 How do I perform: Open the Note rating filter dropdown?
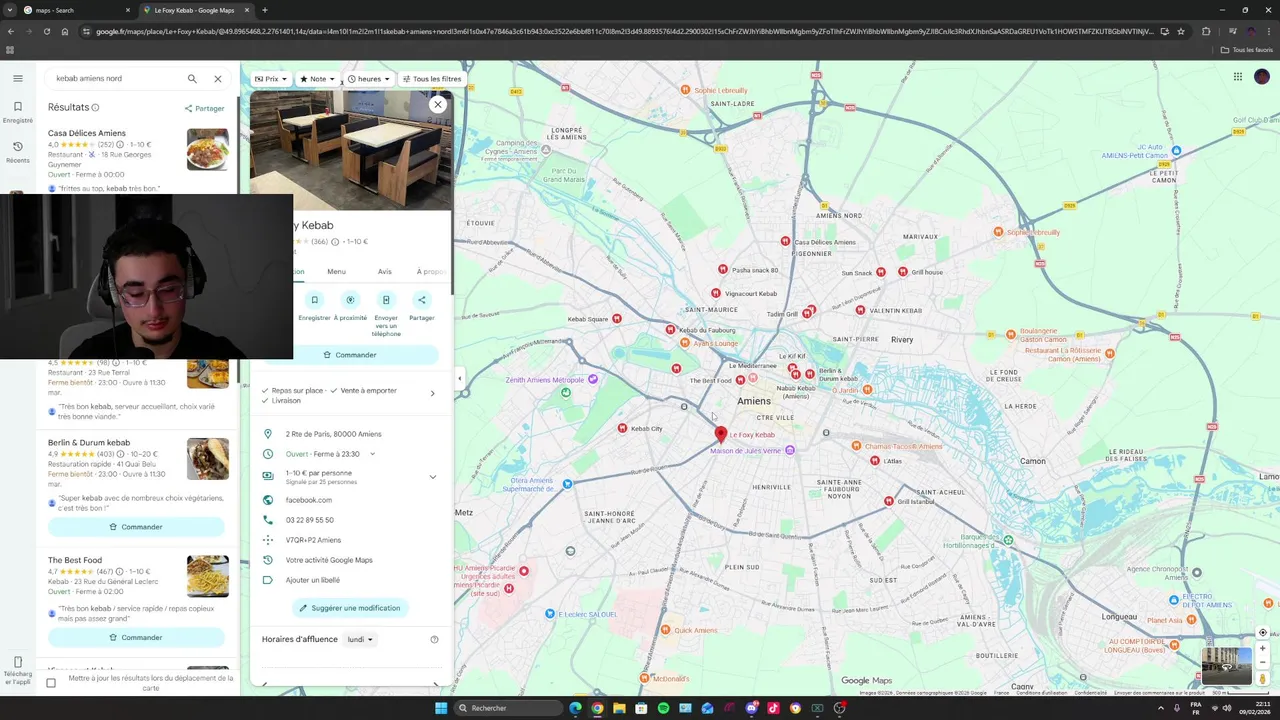pos(318,79)
